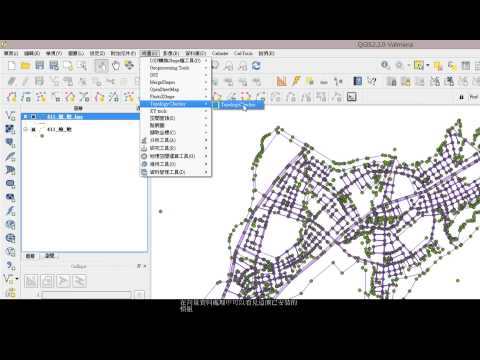Toggle editing with the pencil icon

coord(25,81)
